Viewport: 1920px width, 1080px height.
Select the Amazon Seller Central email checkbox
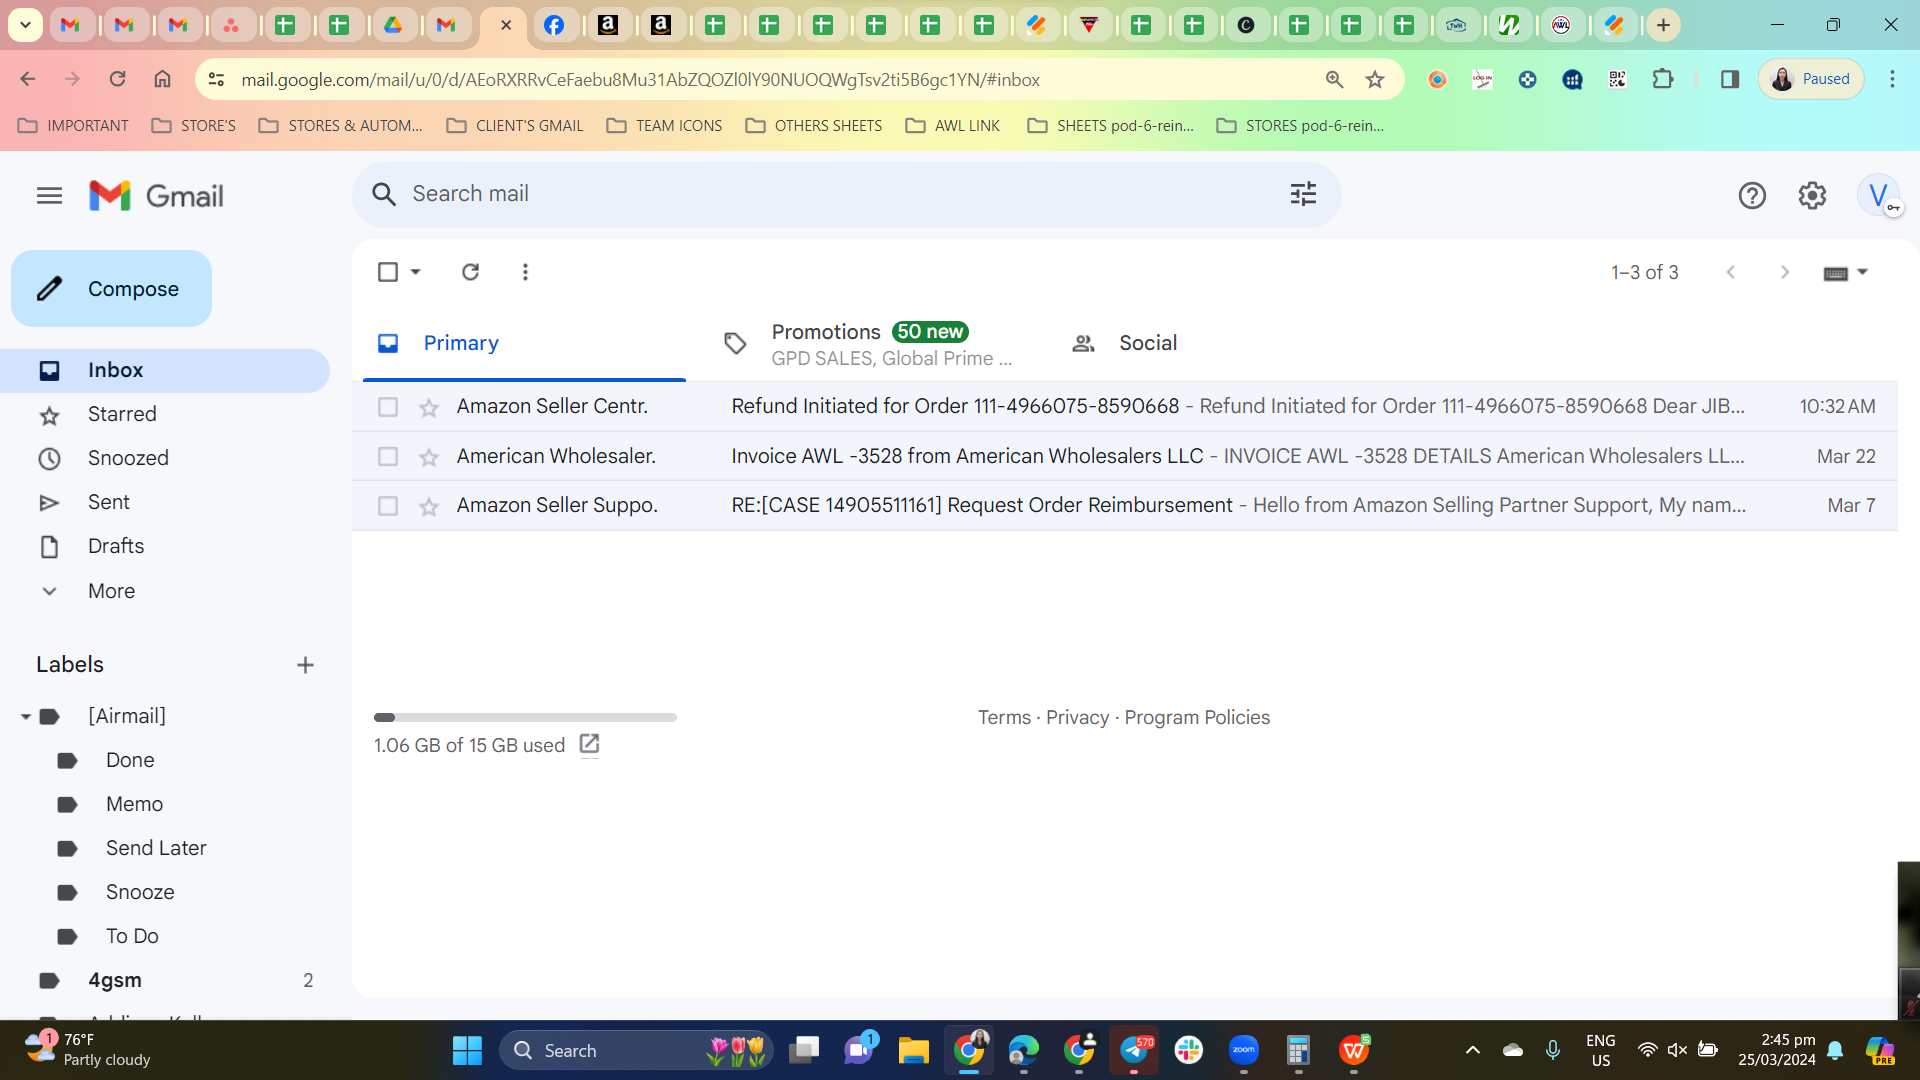coord(388,407)
